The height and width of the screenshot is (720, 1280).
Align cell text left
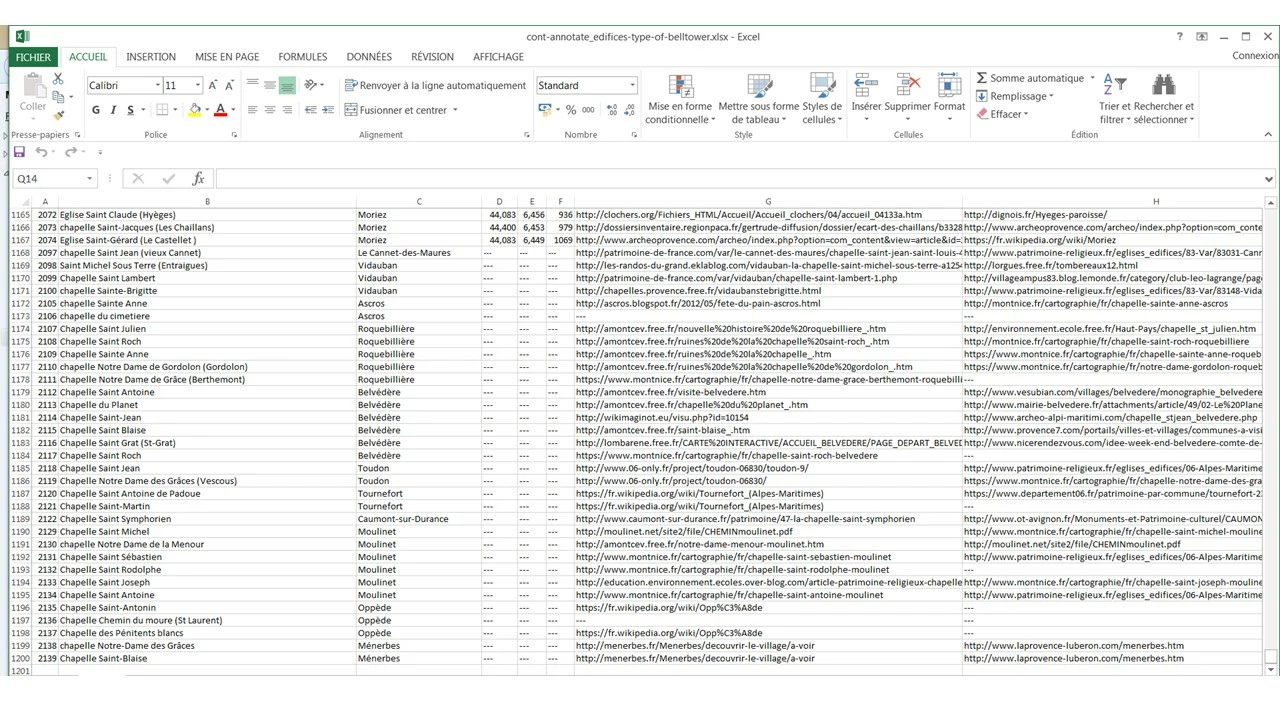(x=252, y=110)
